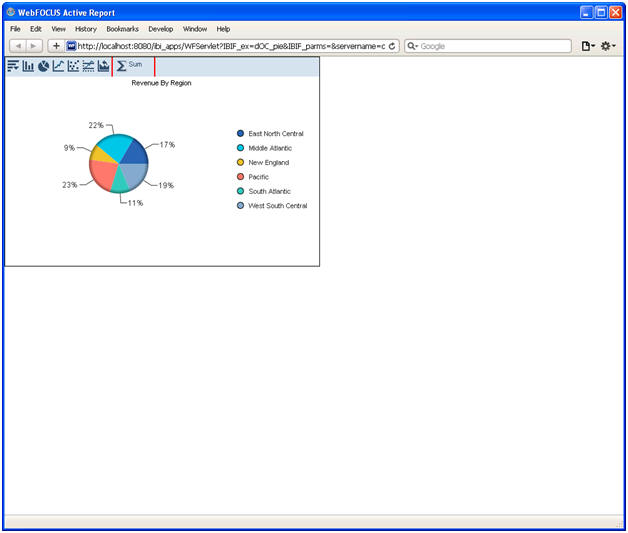Add bookmark with the plus button

[x=56, y=46]
